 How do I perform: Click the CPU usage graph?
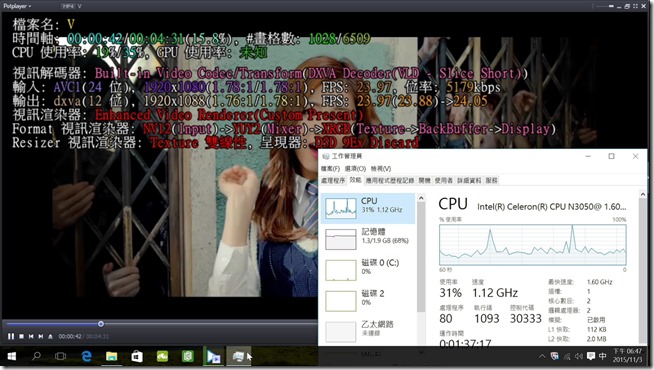533,244
